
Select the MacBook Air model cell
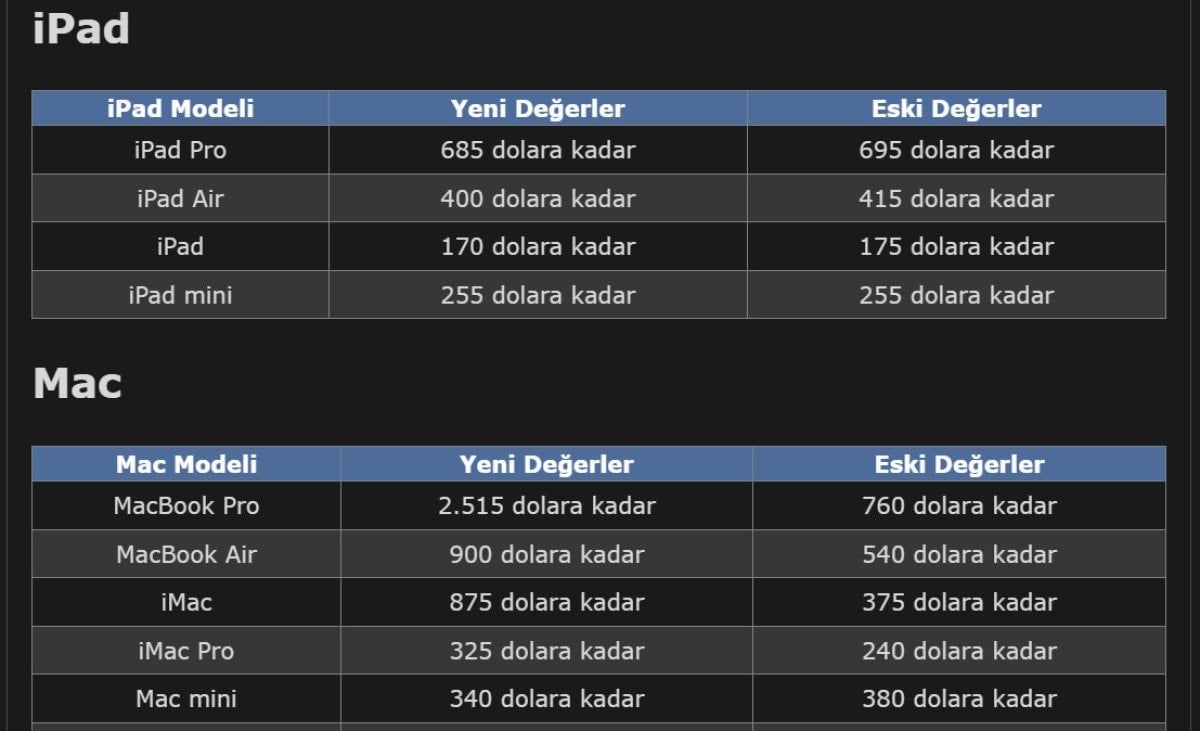pyautogui.click(x=186, y=554)
